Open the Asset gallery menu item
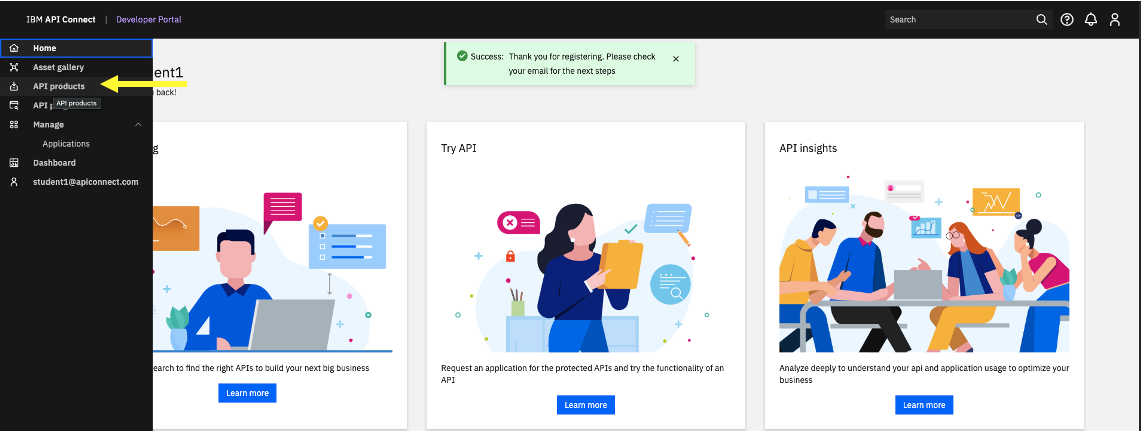This screenshot has width=1141, height=431. pos(58,67)
